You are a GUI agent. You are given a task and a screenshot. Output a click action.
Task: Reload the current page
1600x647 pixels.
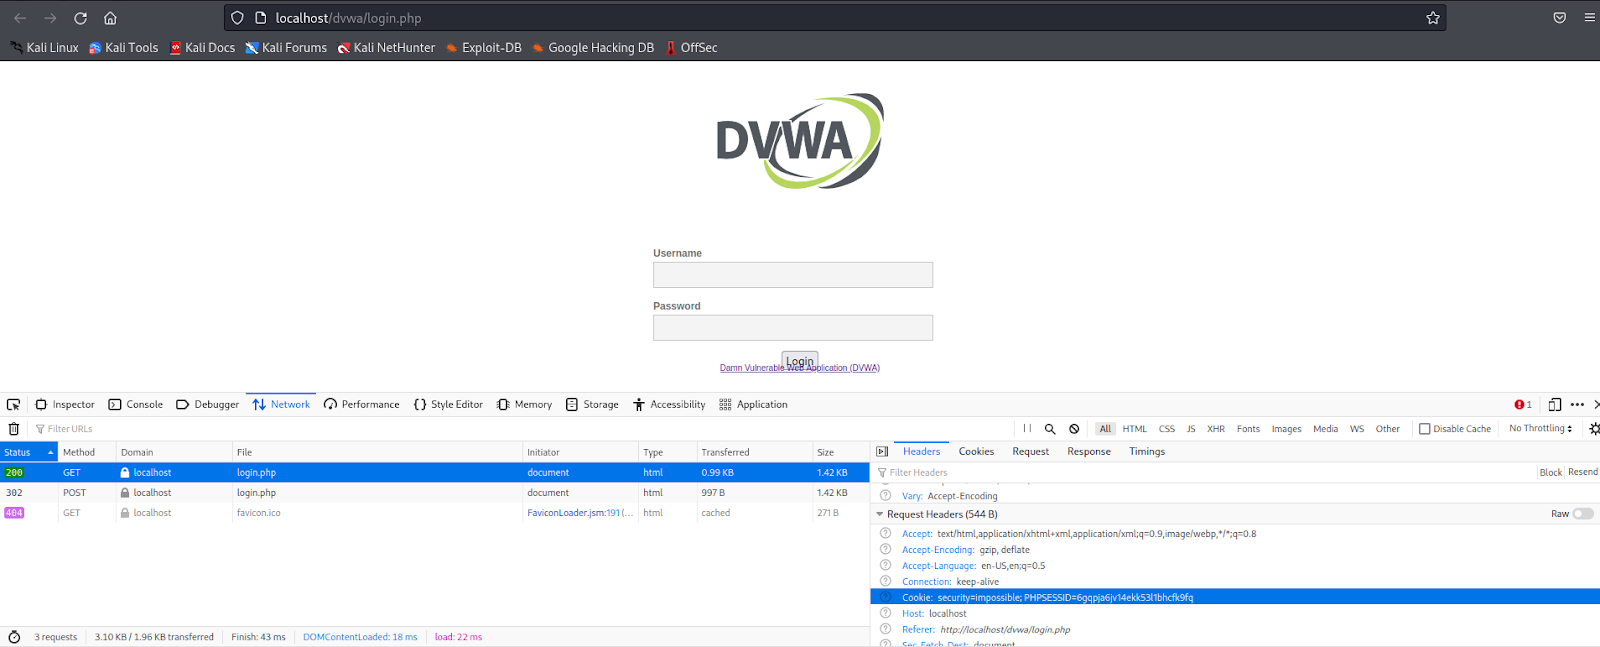click(x=80, y=18)
